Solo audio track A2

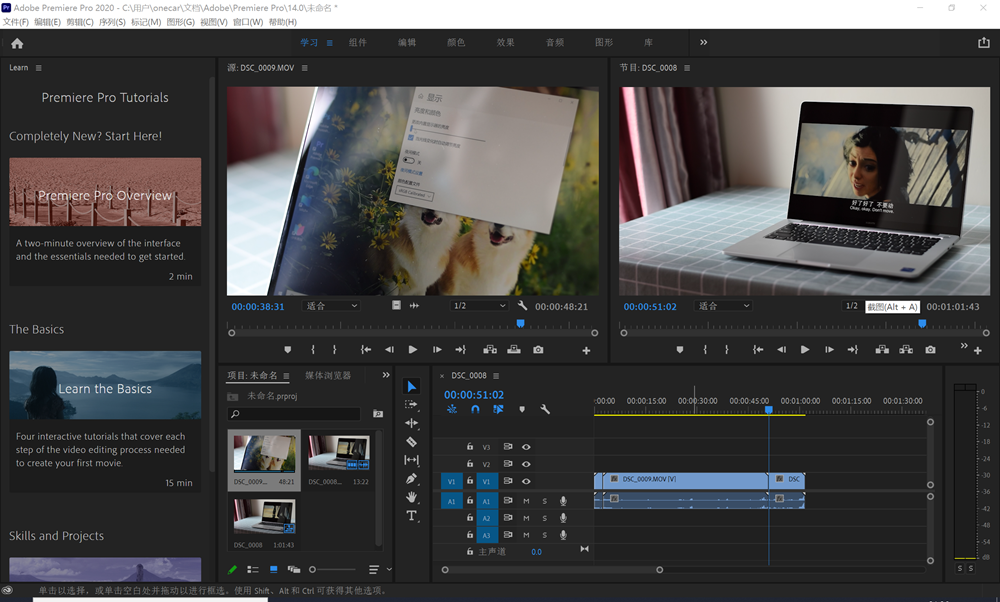(545, 518)
